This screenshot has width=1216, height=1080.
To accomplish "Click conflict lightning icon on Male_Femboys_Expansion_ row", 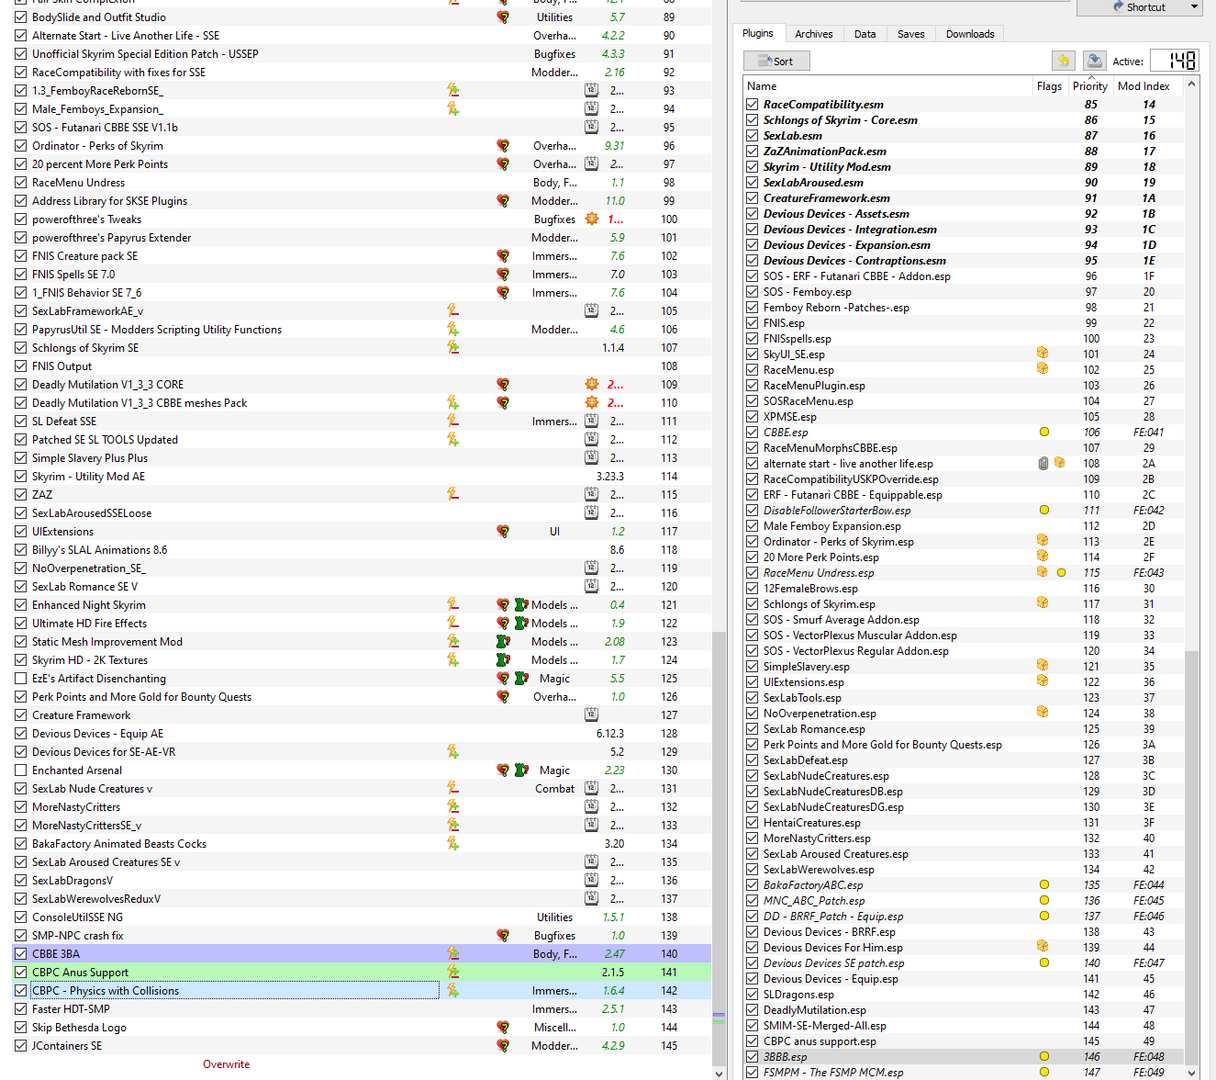I will coord(453,109).
